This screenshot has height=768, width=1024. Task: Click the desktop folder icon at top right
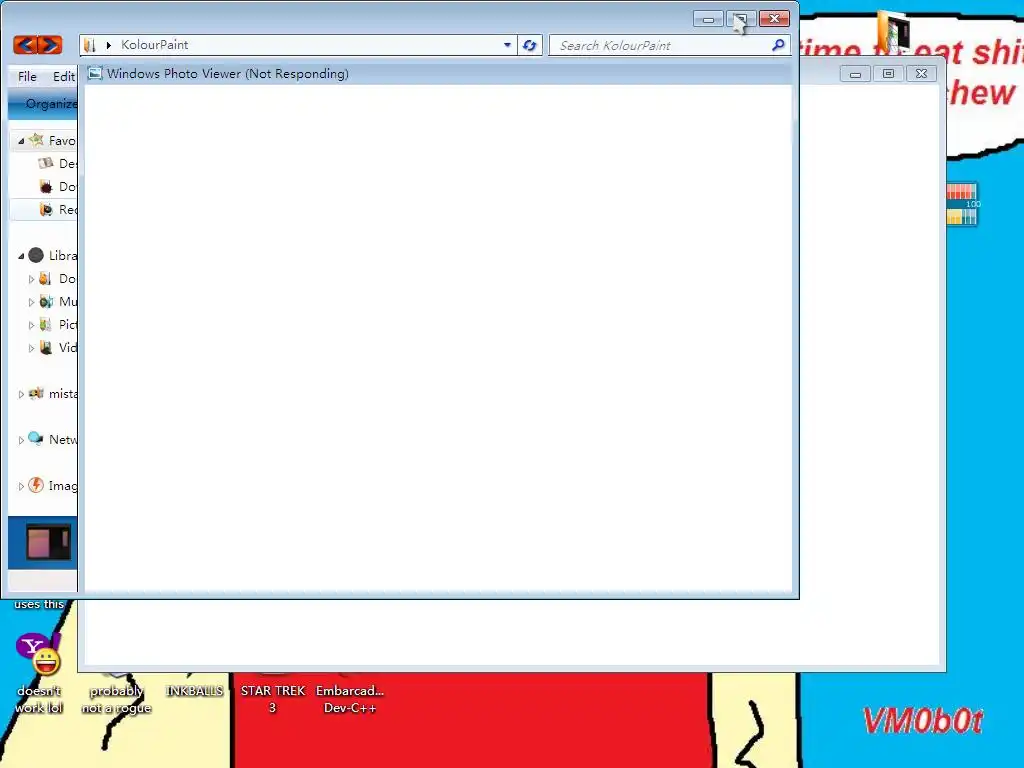point(893,31)
